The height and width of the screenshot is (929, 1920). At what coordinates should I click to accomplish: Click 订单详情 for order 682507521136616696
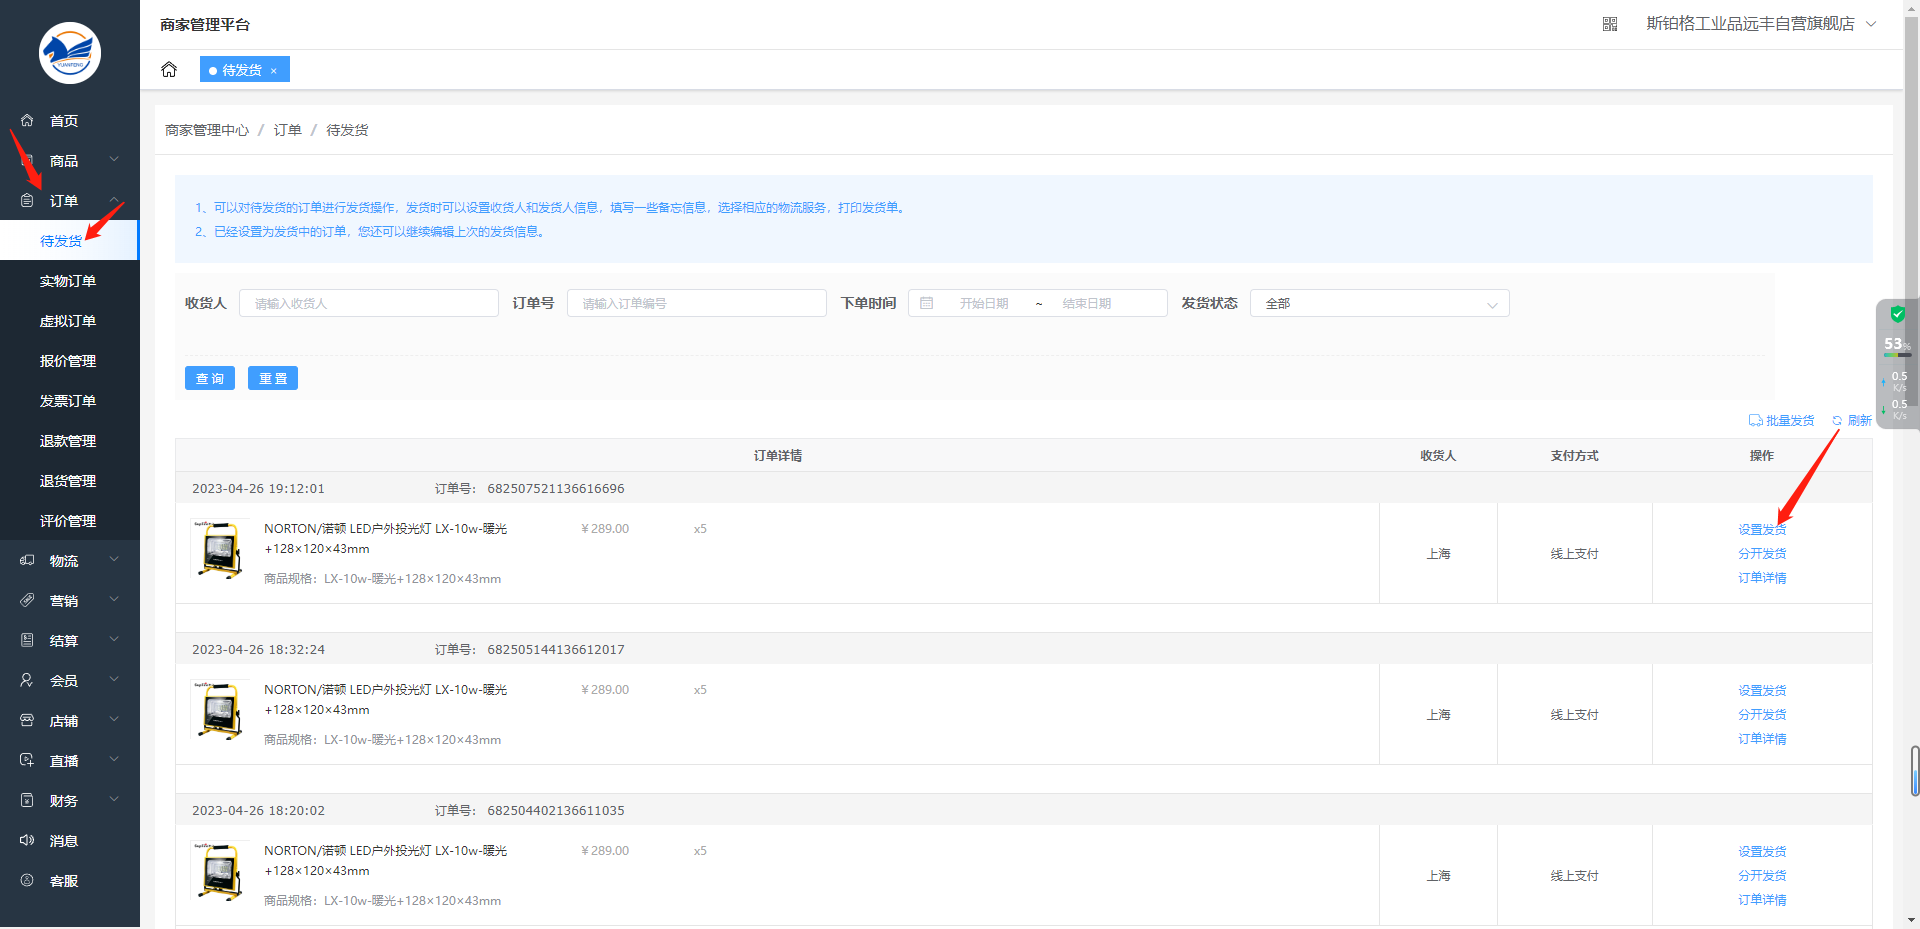pos(1762,578)
